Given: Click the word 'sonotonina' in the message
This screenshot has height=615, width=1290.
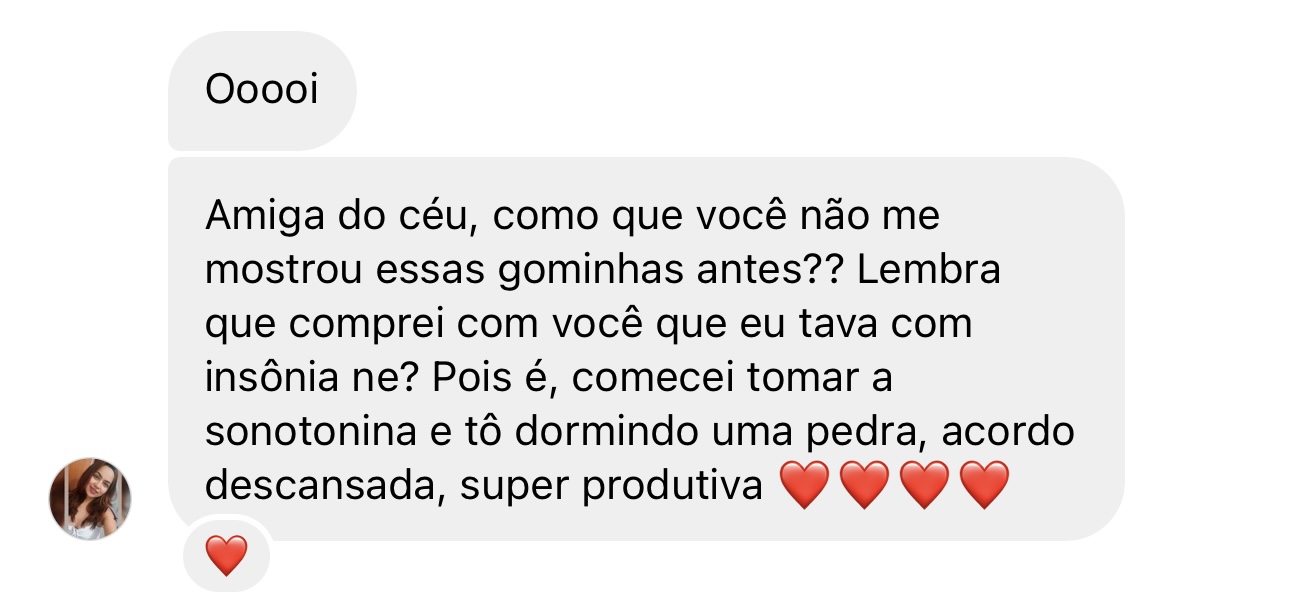Looking at the screenshot, I should (310, 432).
